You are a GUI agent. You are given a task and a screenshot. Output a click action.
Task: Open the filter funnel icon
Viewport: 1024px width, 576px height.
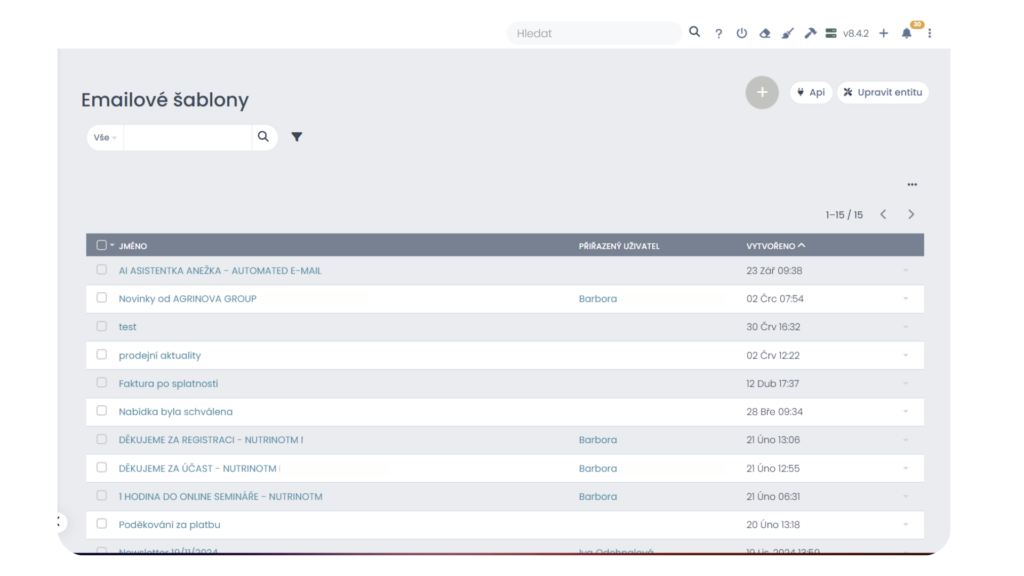297,137
